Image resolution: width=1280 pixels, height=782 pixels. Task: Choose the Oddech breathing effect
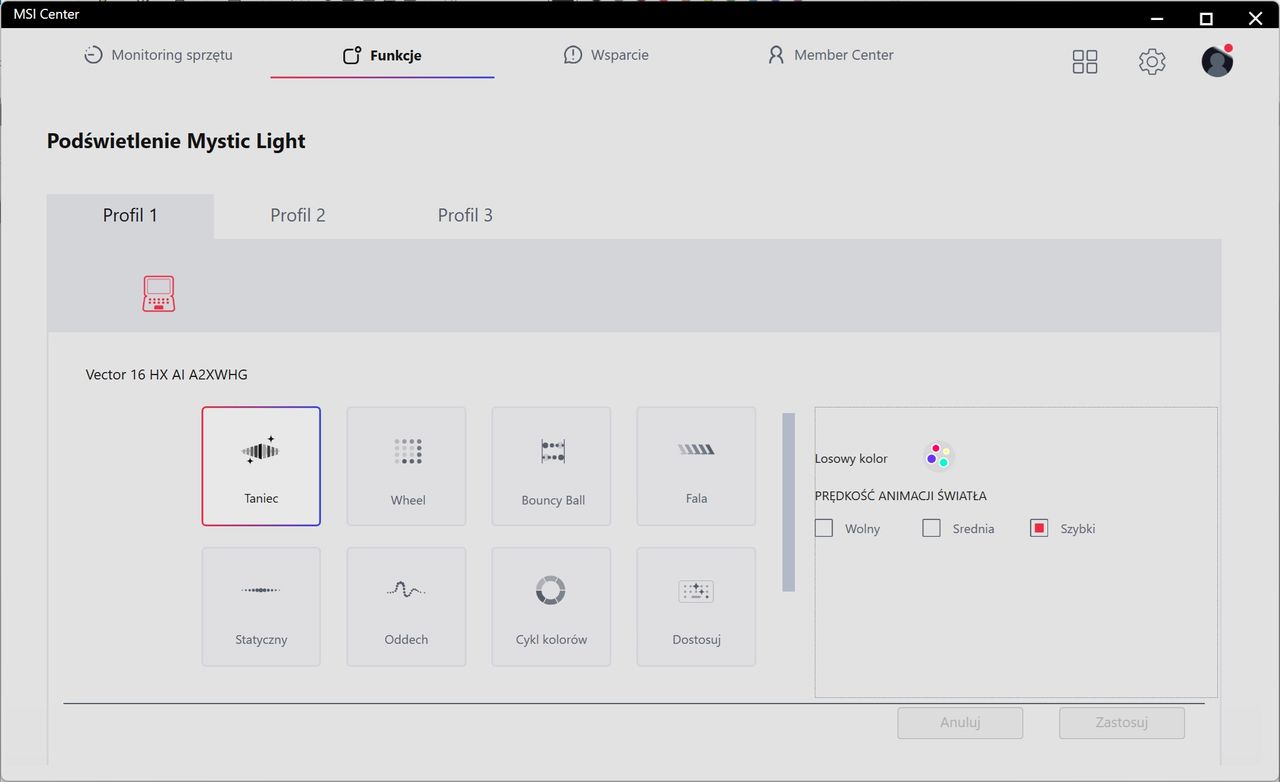point(406,606)
